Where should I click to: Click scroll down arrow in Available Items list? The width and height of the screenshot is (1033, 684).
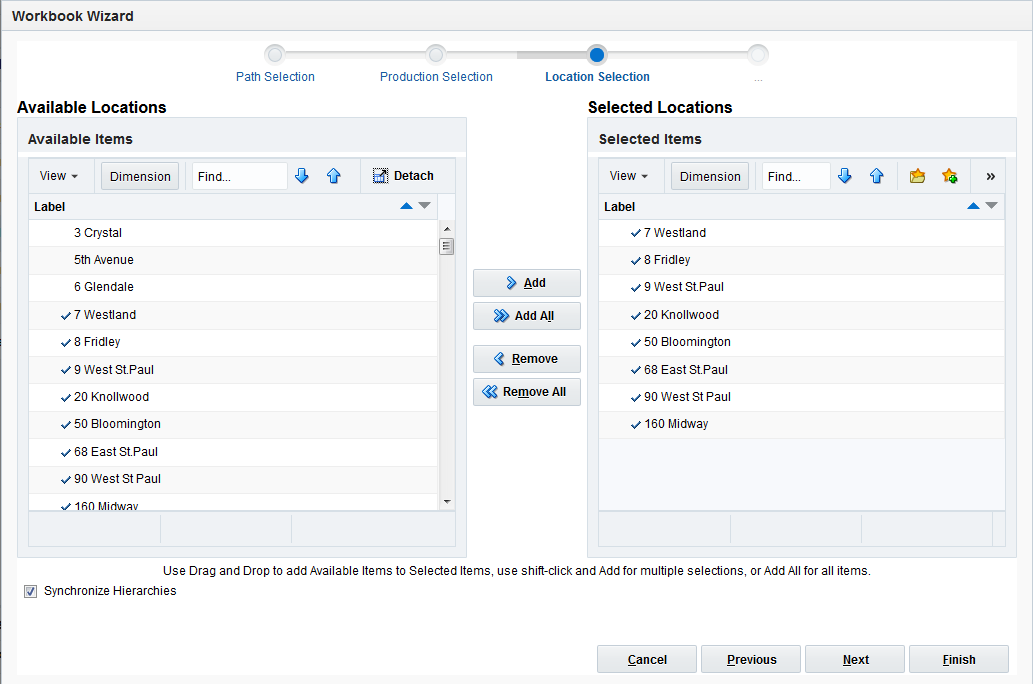click(x=447, y=502)
